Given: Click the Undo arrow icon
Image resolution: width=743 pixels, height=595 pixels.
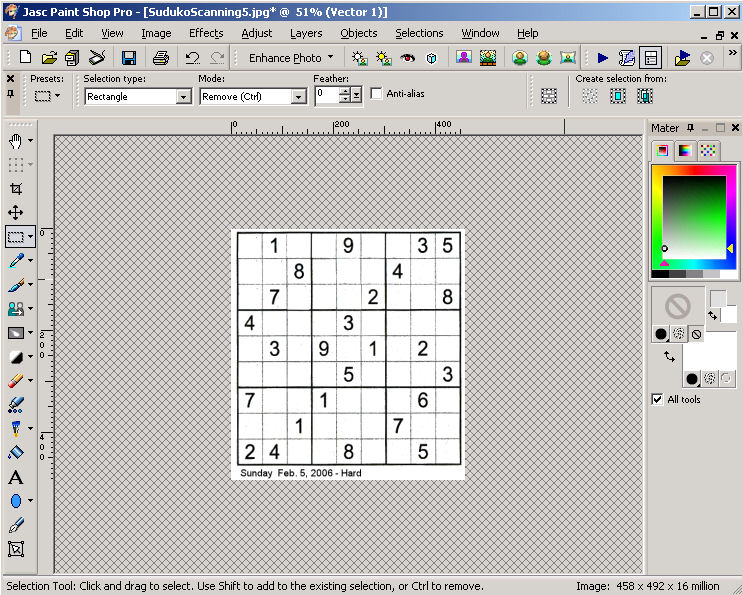Looking at the screenshot, I should coord(192,58).
